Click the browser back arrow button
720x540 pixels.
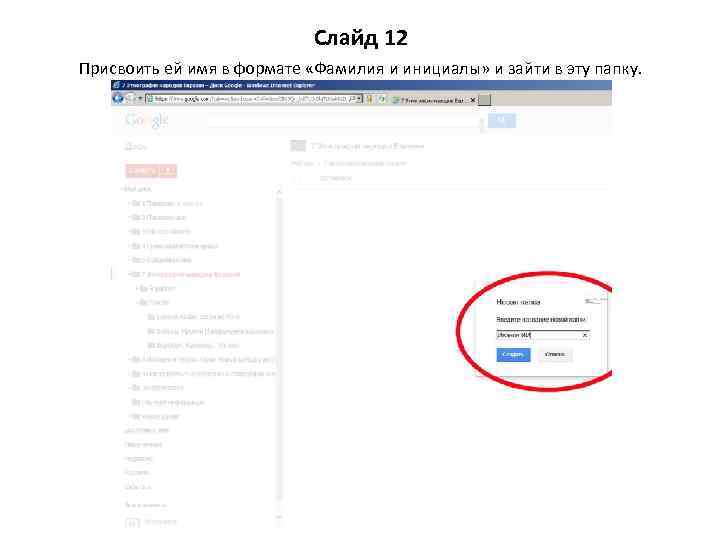click(x=118, y=98)
